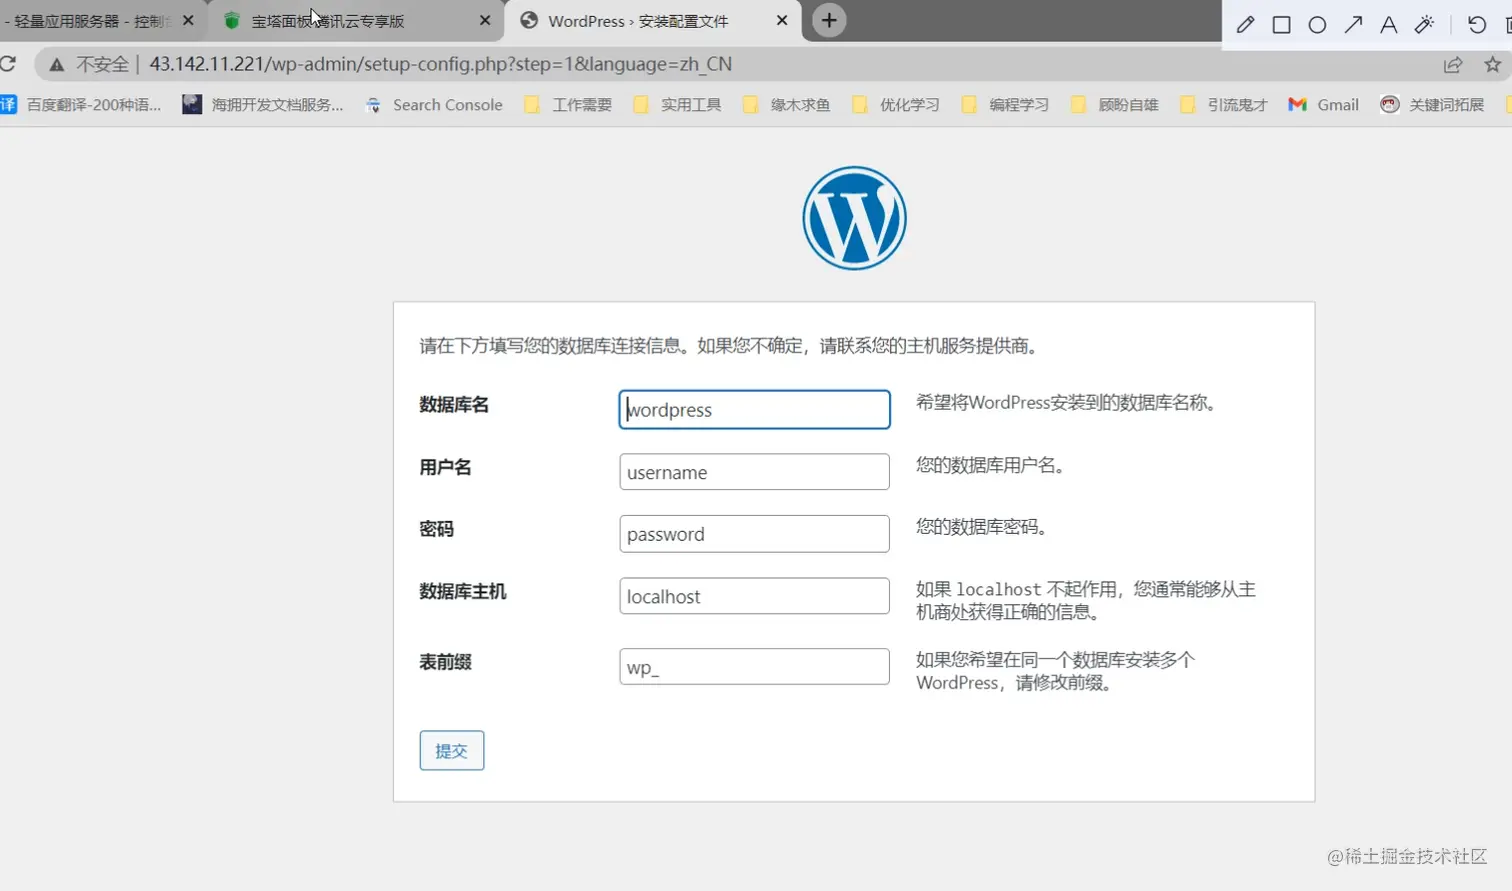
Task: Click the 数据库主机 label
Action: pyautogui.click(x=463, y=591)
